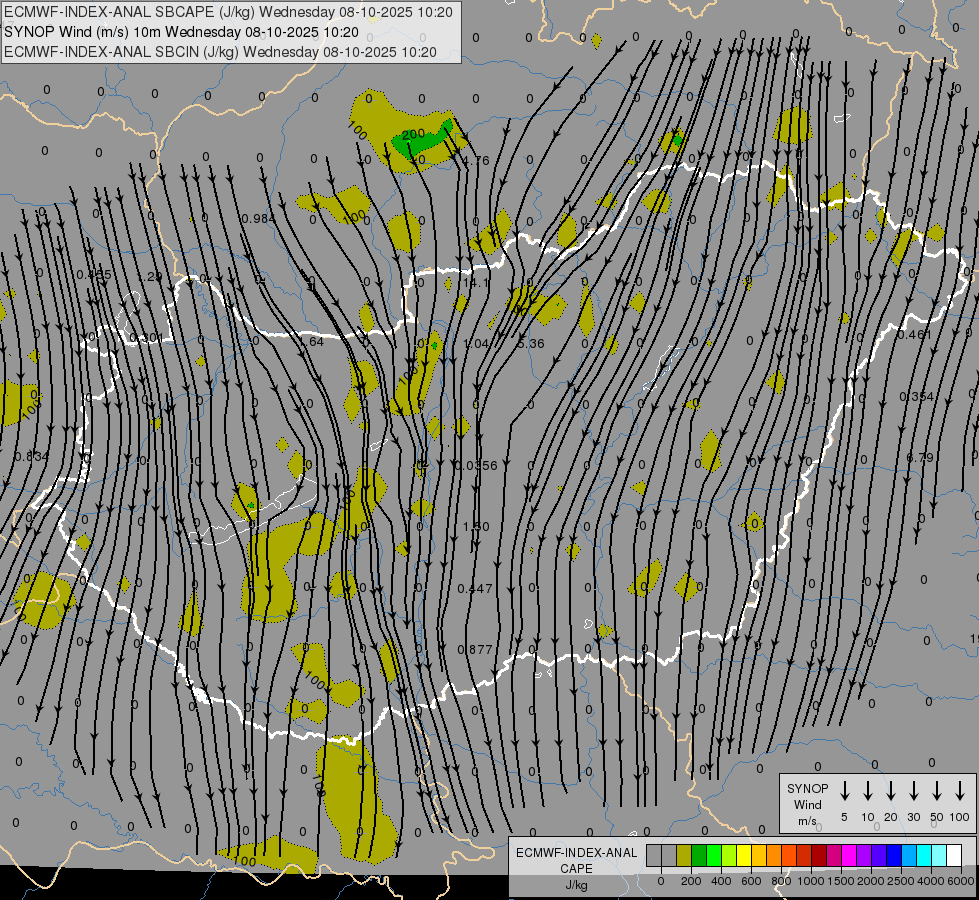Image resolution: width=979 pixels, height=900 pixels.
Task: Click the 14.1 value label on map
Action: click(x=476, y=283)
